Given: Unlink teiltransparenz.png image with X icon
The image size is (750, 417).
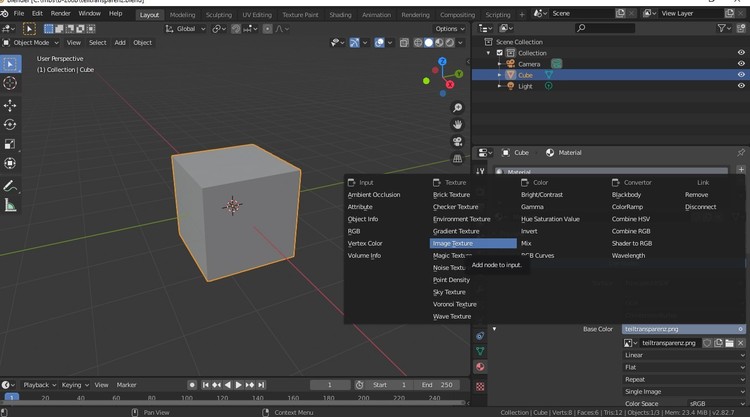Looking at the screenshot, I should [740, 343].
